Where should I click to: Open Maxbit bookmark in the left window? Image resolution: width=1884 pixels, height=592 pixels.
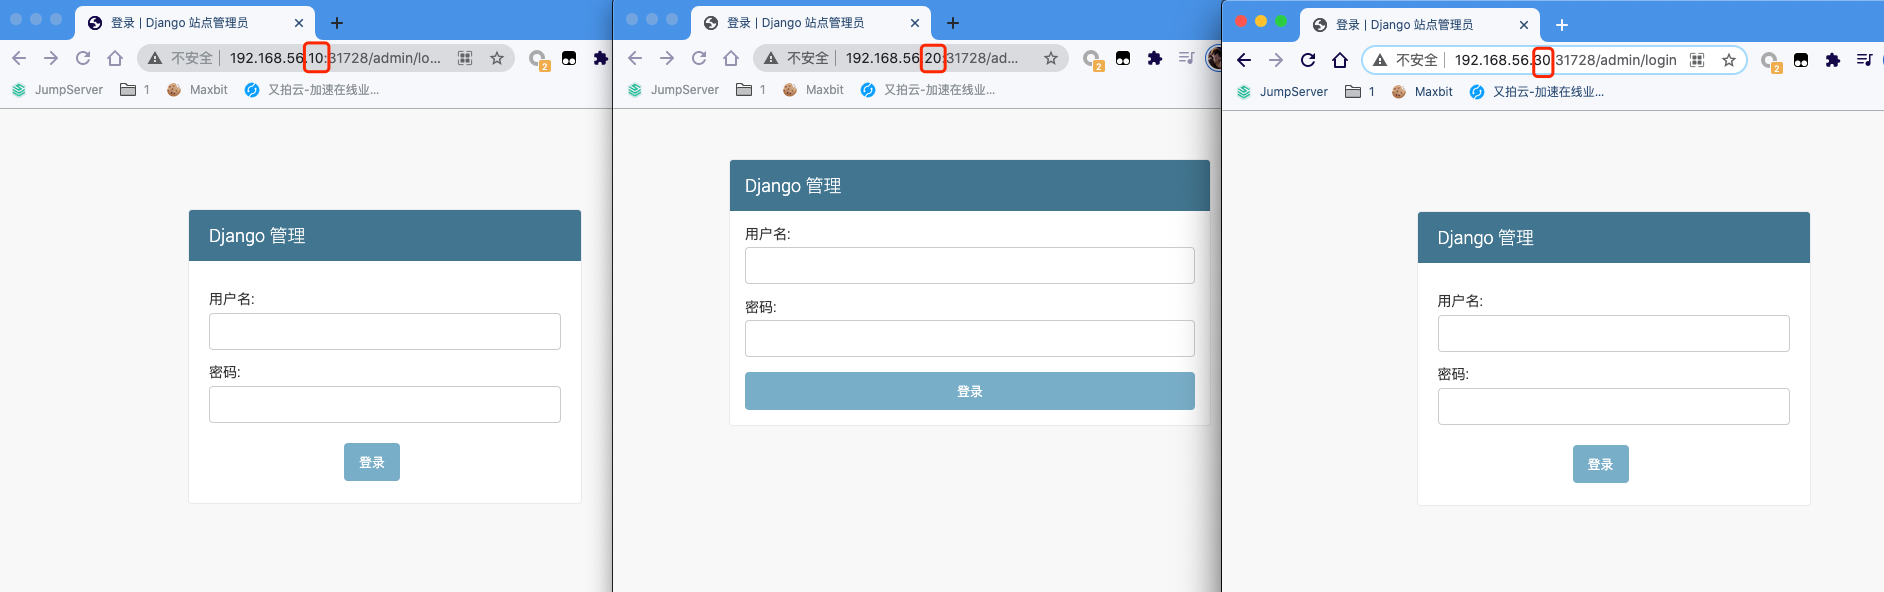click(x=197, y=90)
